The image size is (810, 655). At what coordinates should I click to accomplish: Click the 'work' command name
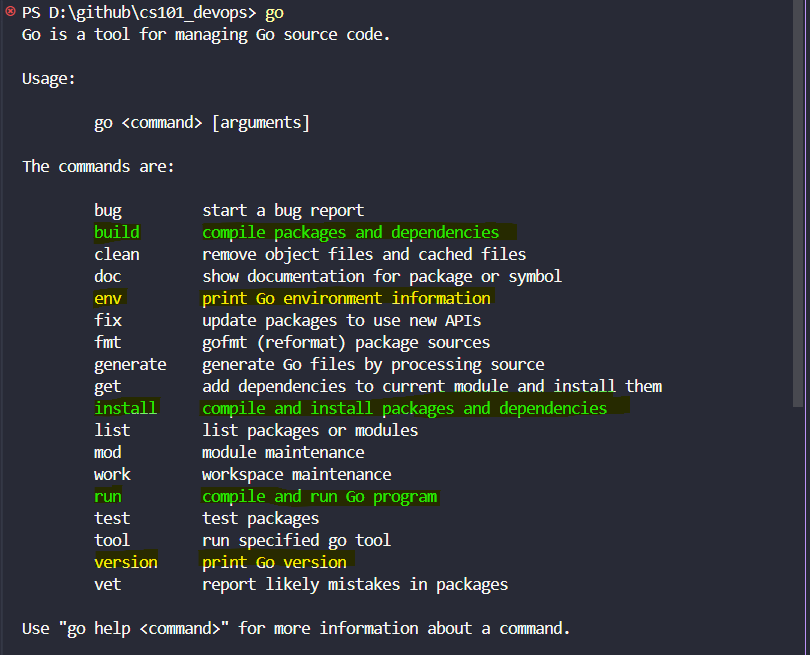pos(112,474)
